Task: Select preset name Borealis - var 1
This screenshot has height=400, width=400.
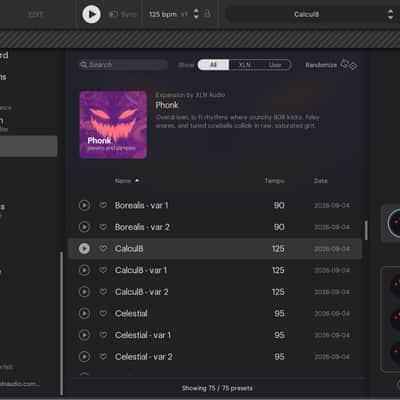Action: [142, 205]
